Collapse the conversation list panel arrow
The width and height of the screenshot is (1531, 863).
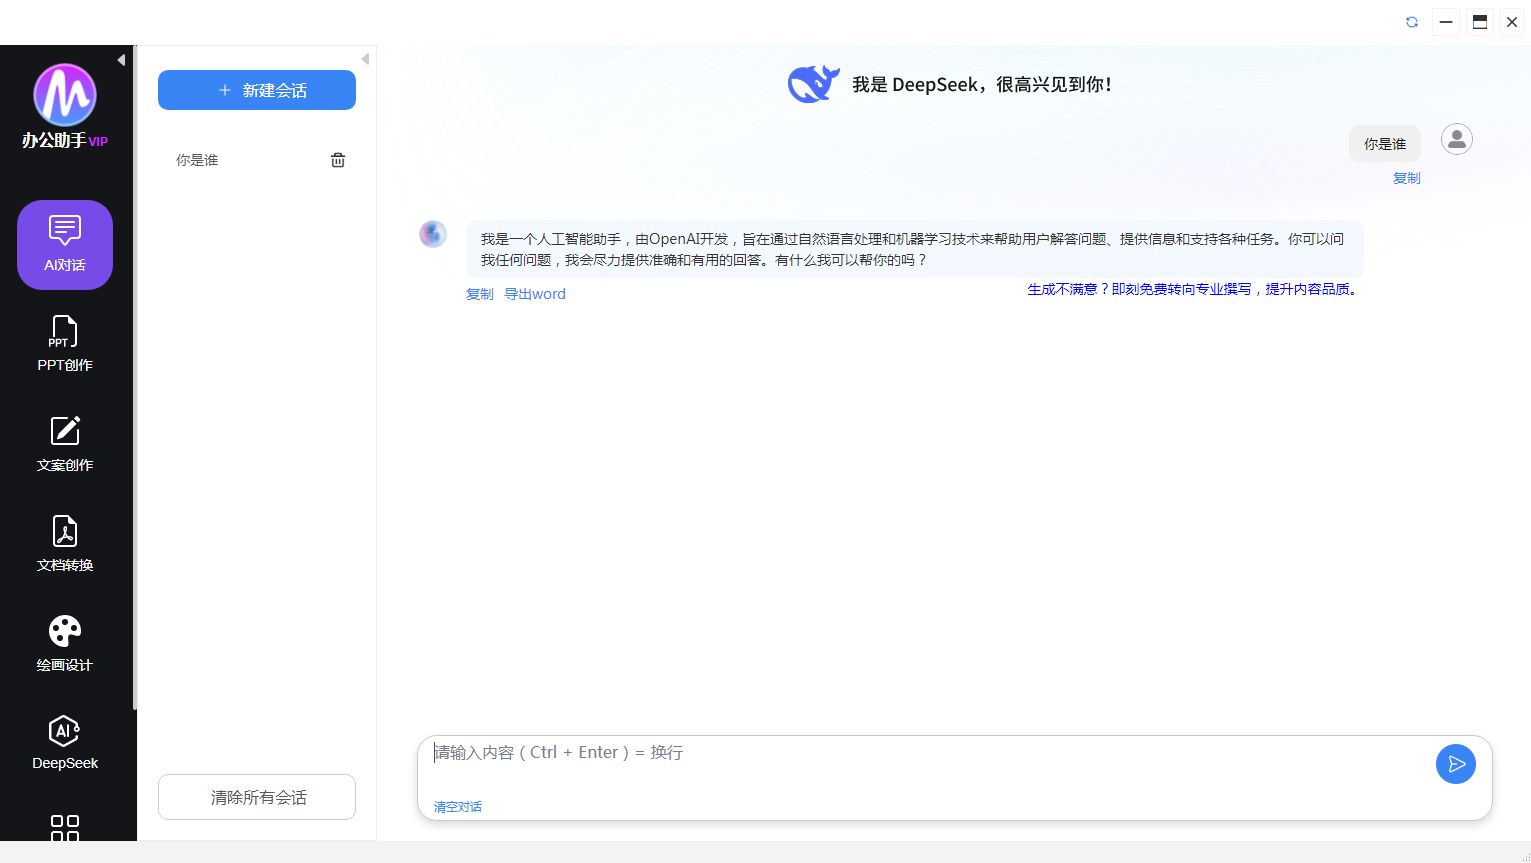(365, 59)
